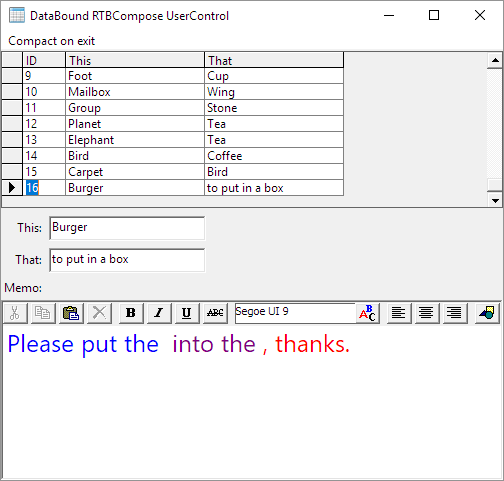Select the cell 'Wing'

coord(274,92)
